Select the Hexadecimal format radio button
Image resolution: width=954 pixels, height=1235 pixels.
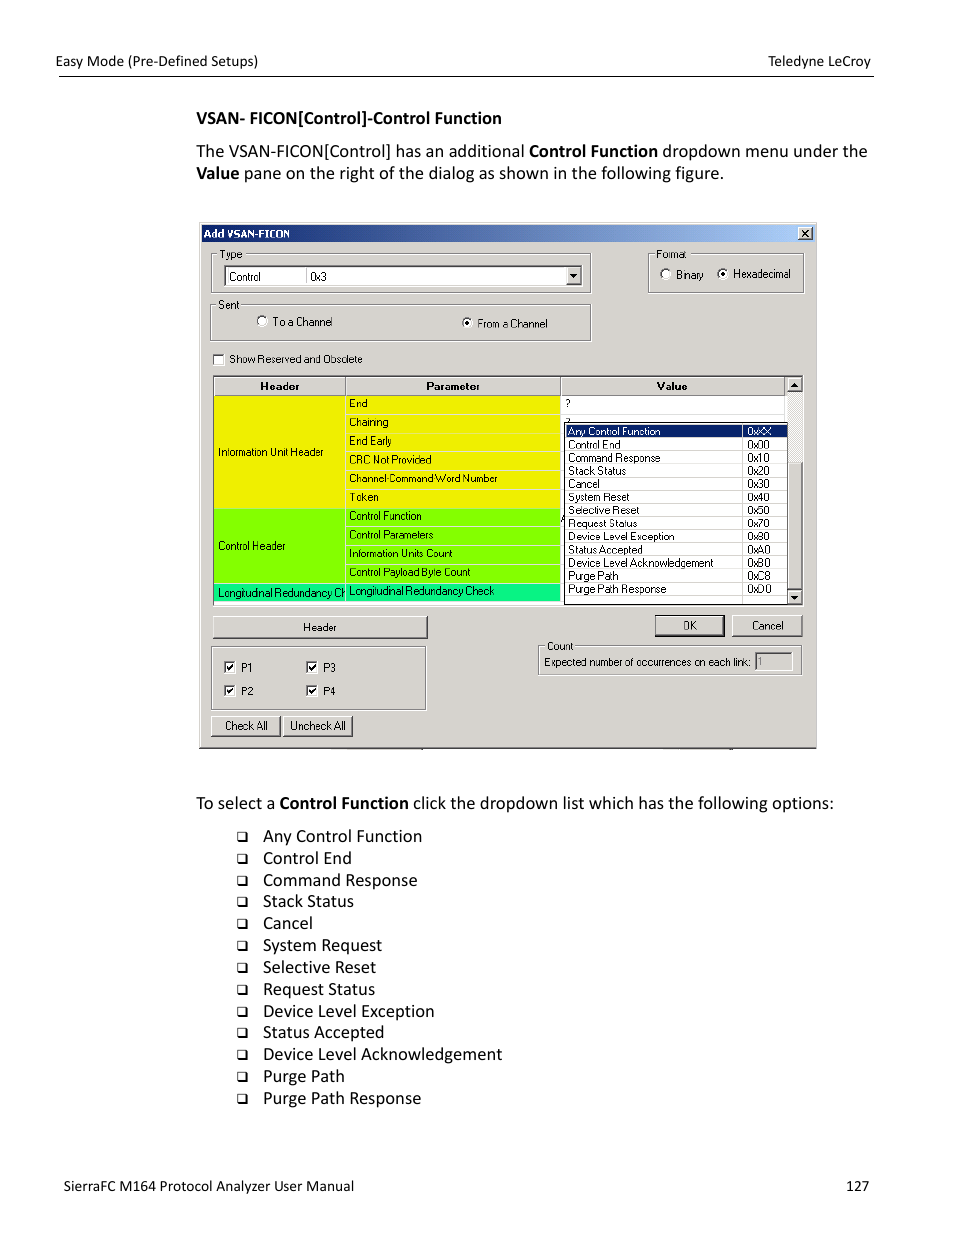[x=722, y=274]
